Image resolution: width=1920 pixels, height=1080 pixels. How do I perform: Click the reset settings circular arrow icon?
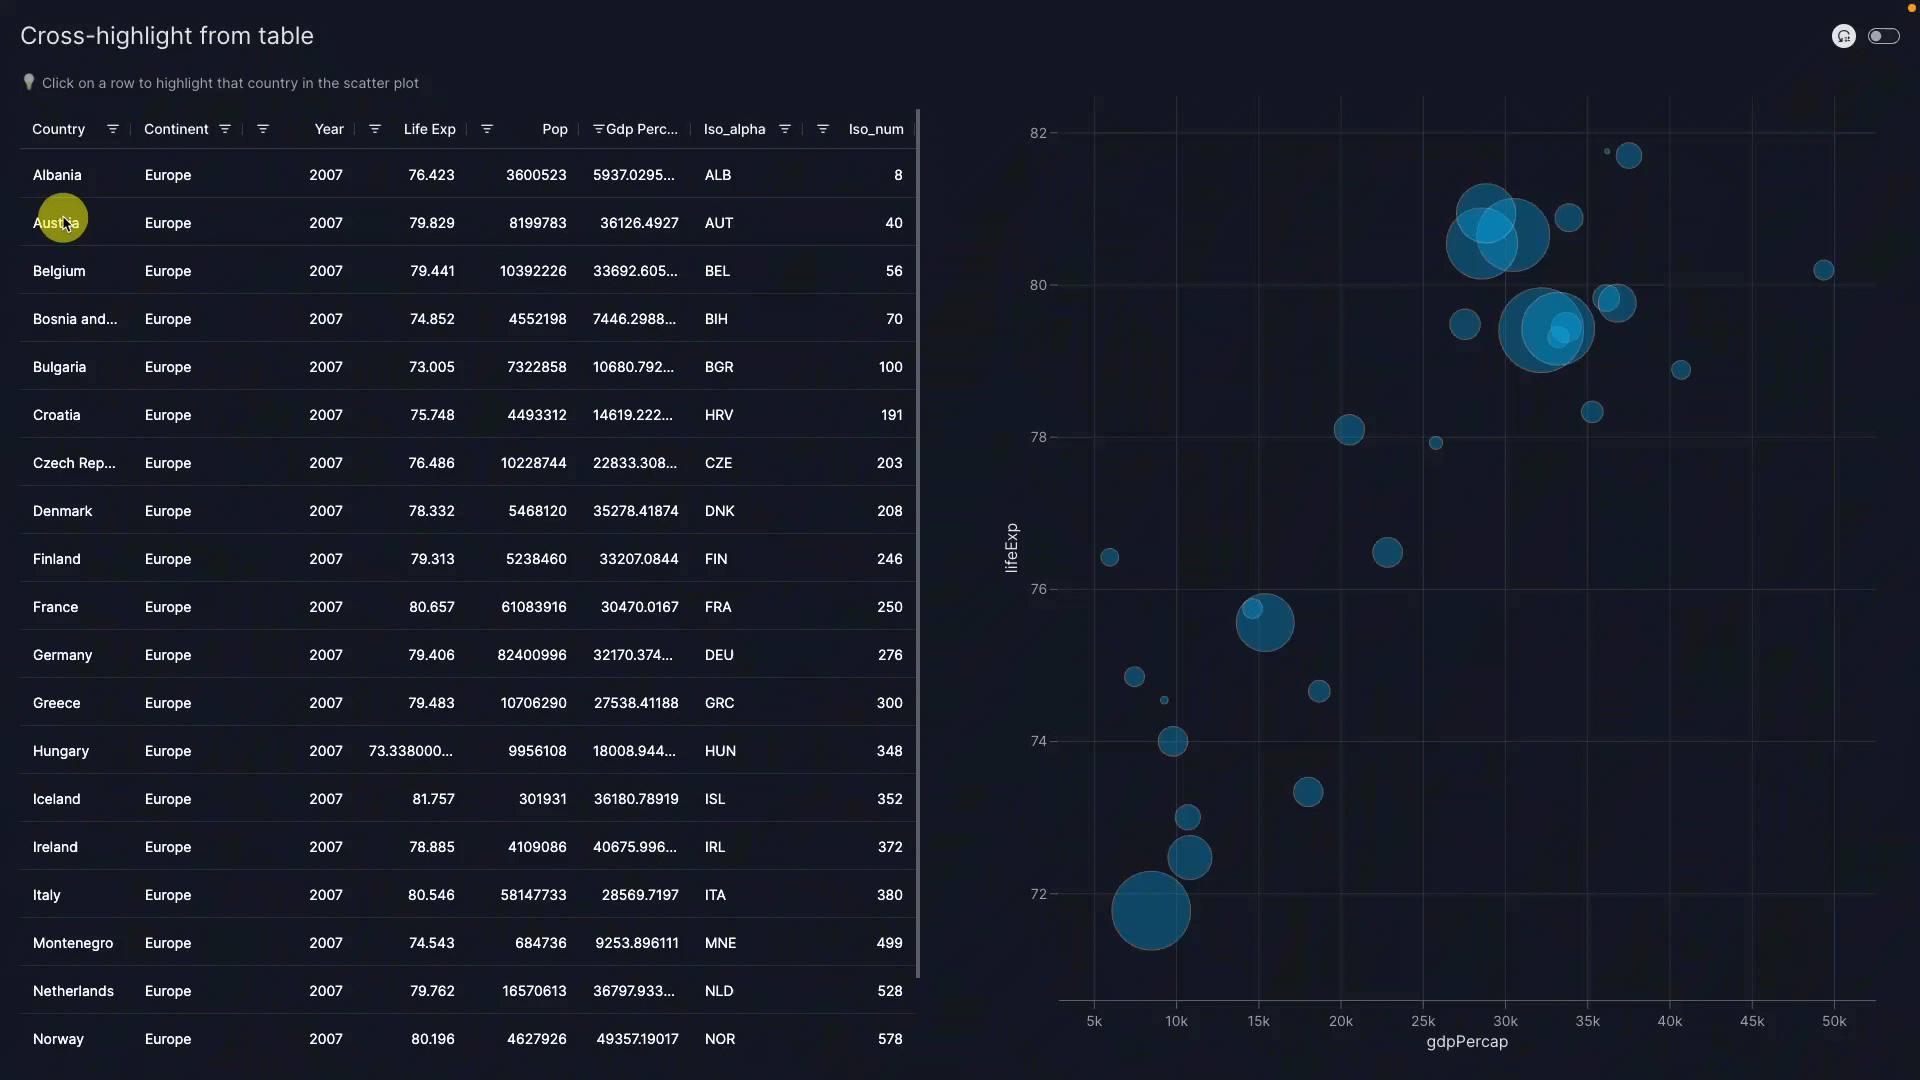pyautogui.click(x=1843, y=36)
